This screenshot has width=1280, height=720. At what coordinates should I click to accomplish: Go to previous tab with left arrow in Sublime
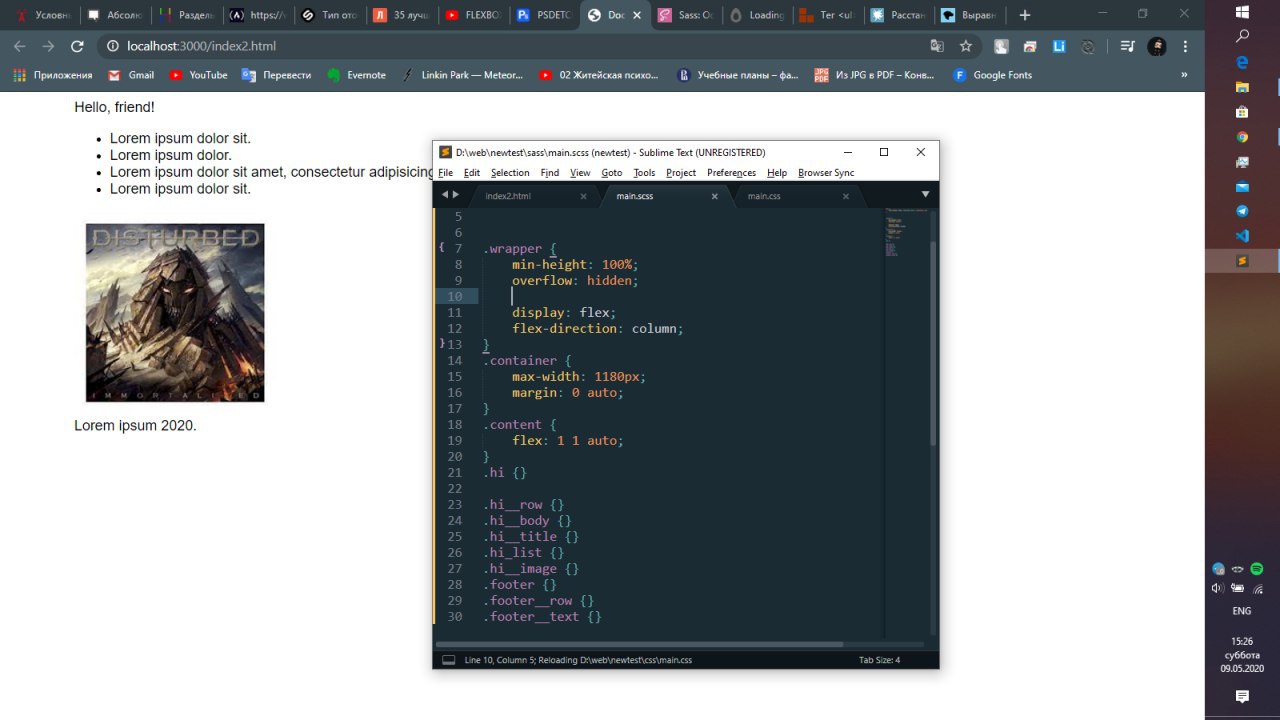pyautogui.click(x=445, y=195)
